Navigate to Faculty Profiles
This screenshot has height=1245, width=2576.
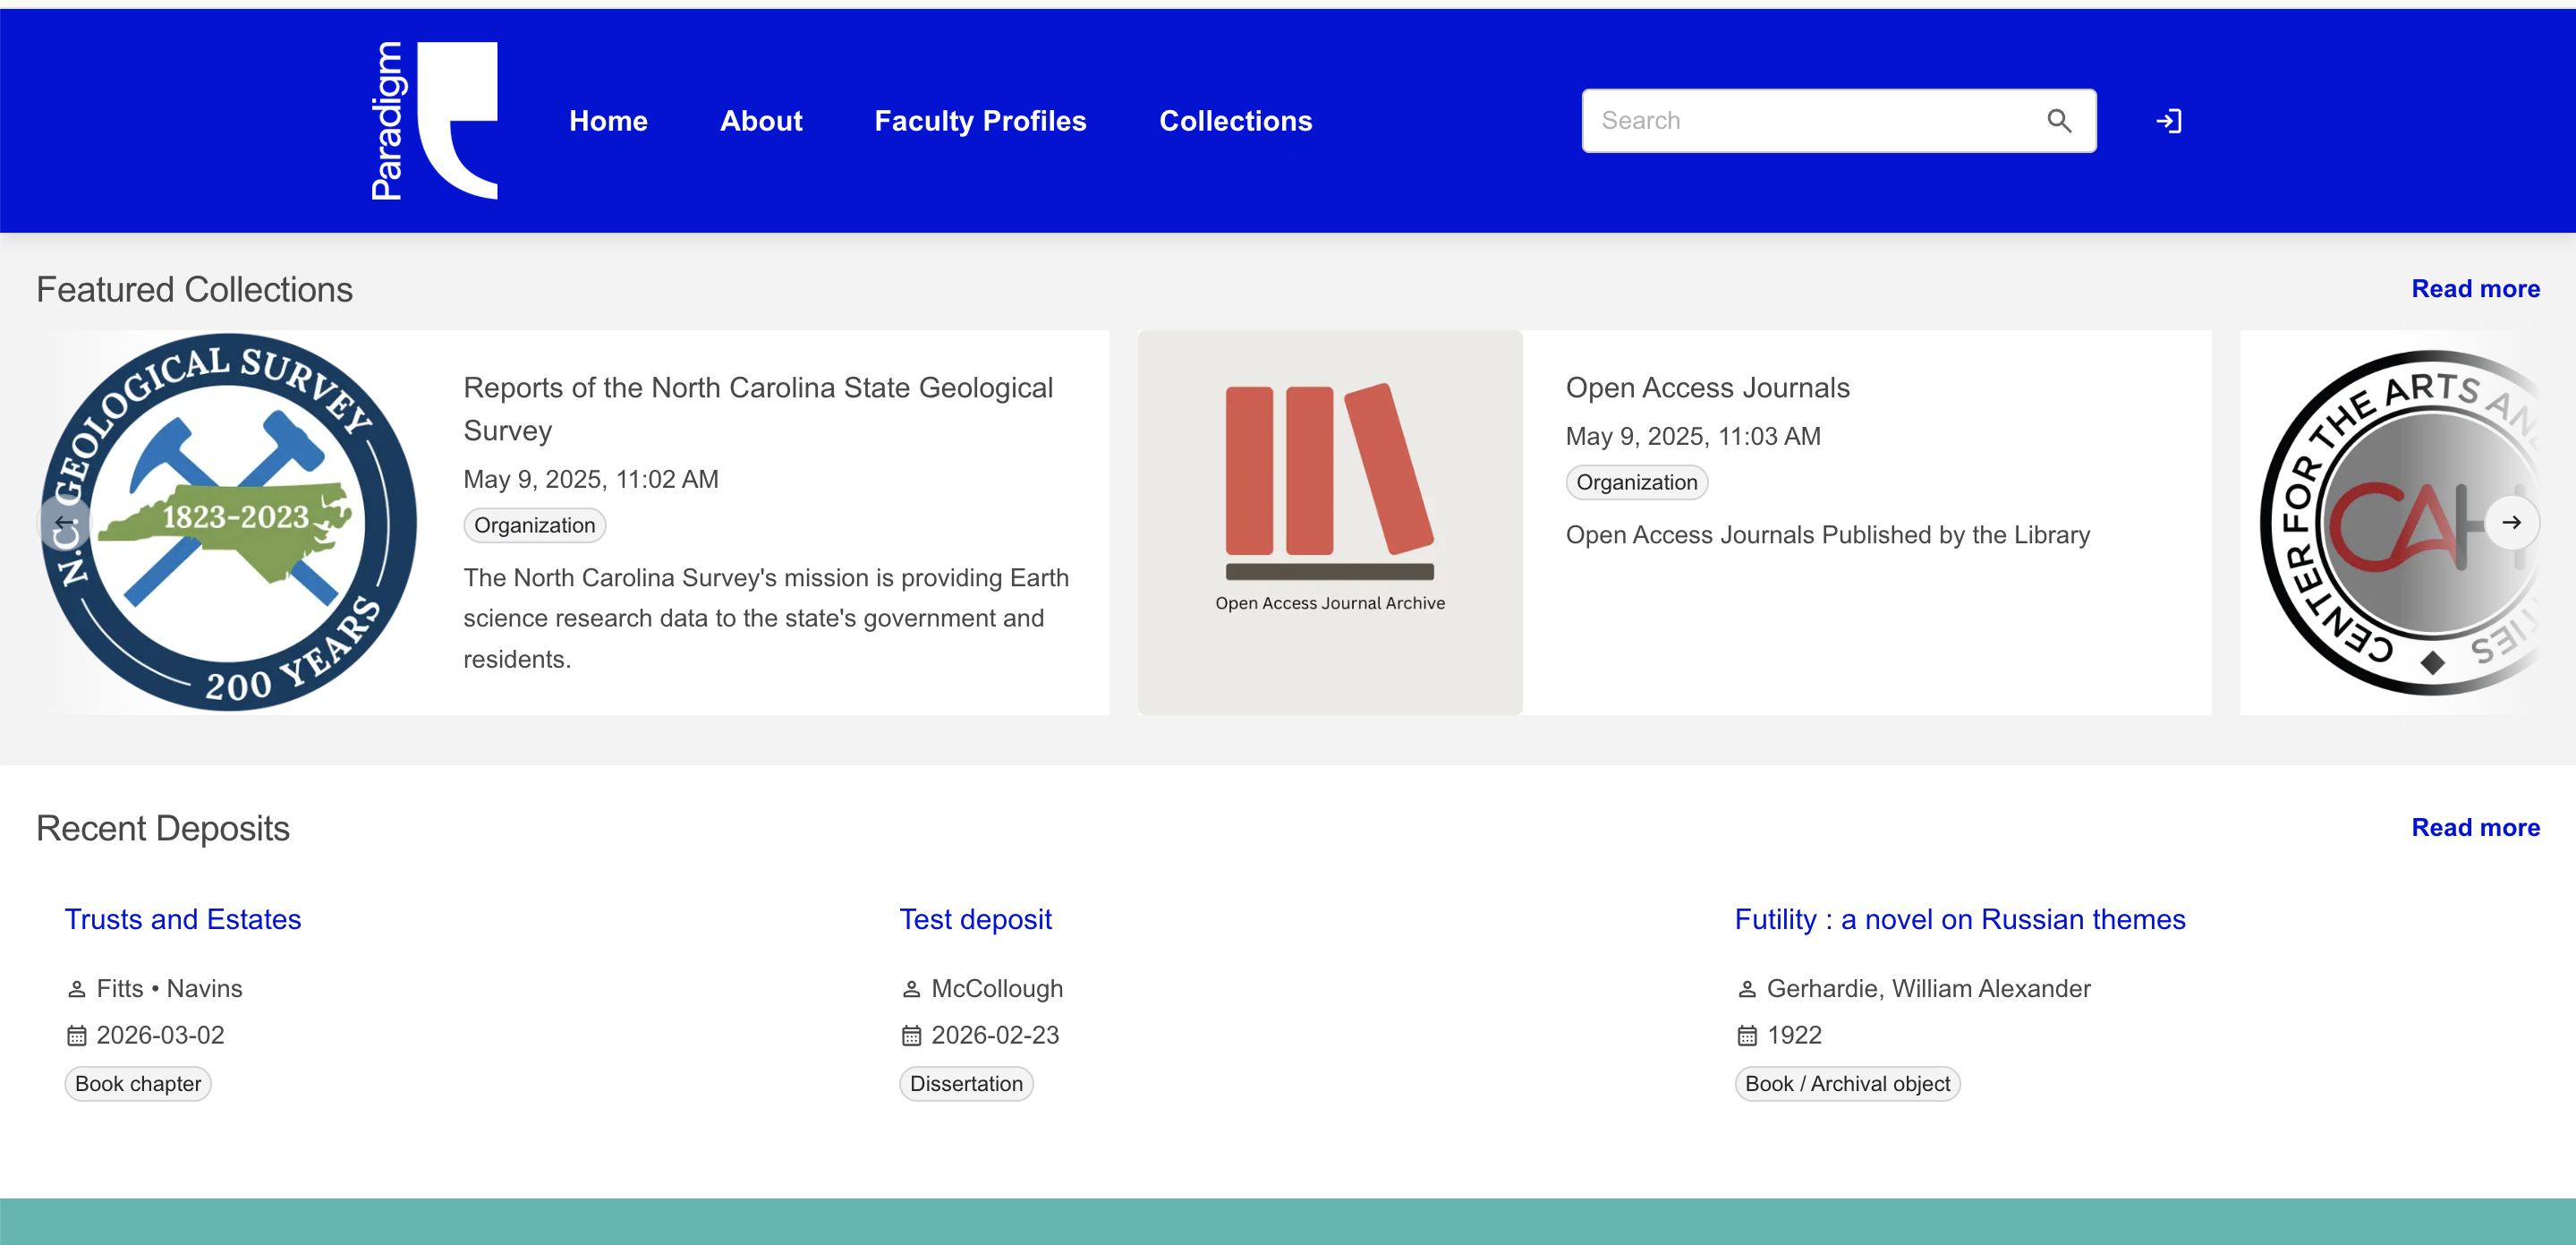[x=979, y=121]
